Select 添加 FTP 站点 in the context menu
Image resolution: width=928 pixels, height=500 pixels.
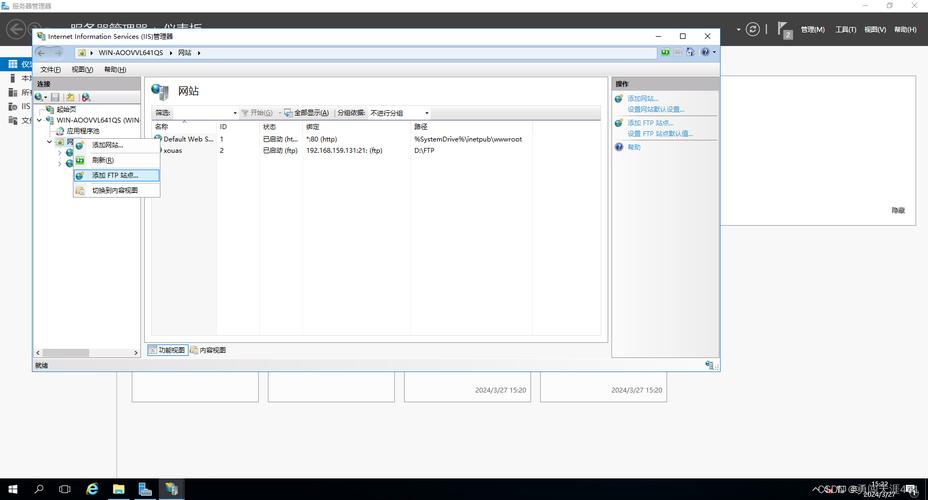click(115, 175)
